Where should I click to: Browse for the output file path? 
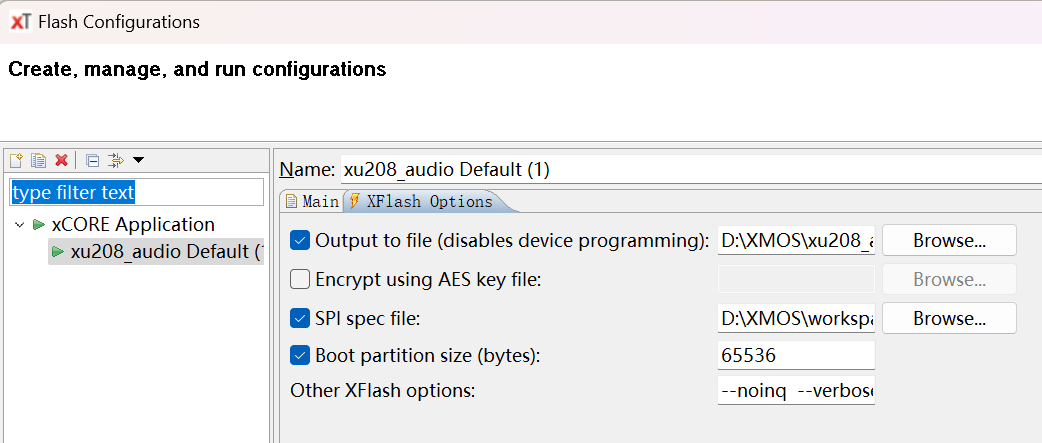click(x=948, y=240)
